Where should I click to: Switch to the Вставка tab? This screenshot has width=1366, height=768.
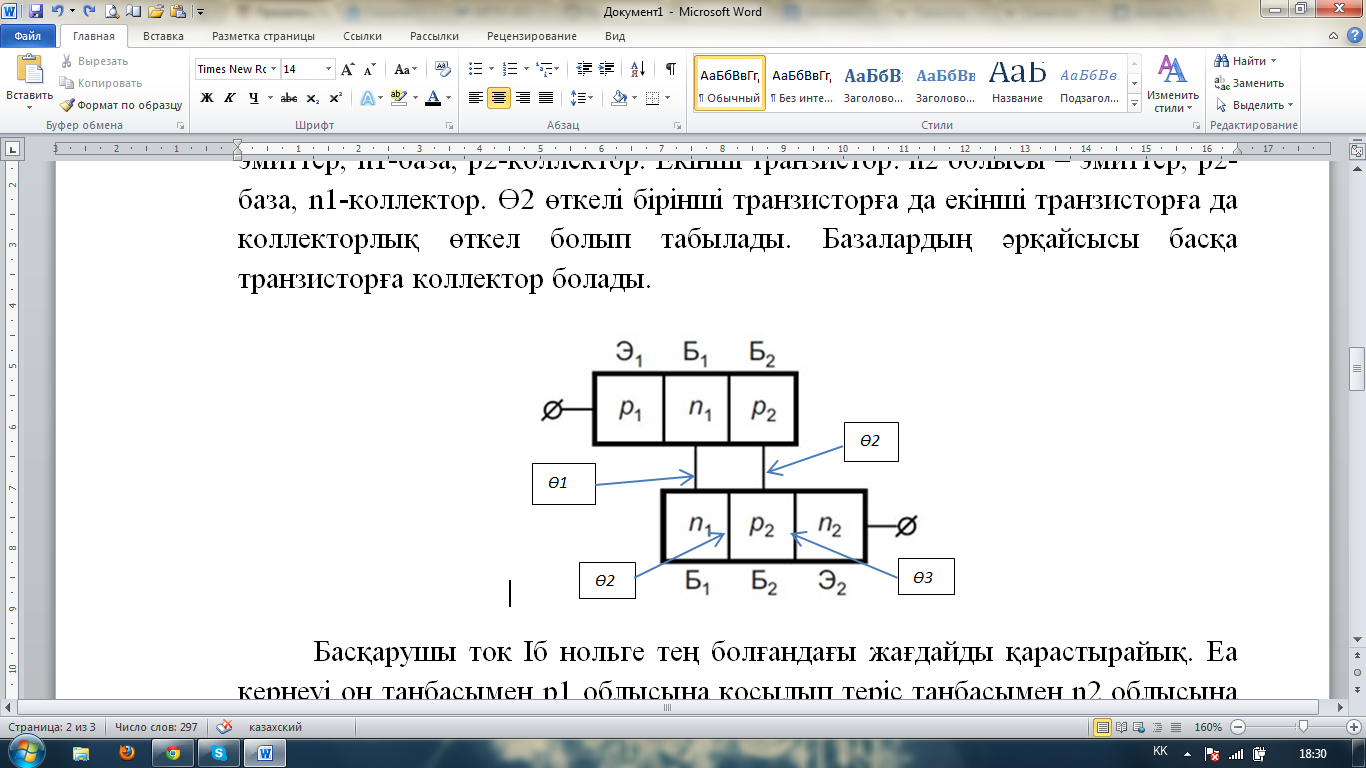pyautogui.click(x=163, y=36)
